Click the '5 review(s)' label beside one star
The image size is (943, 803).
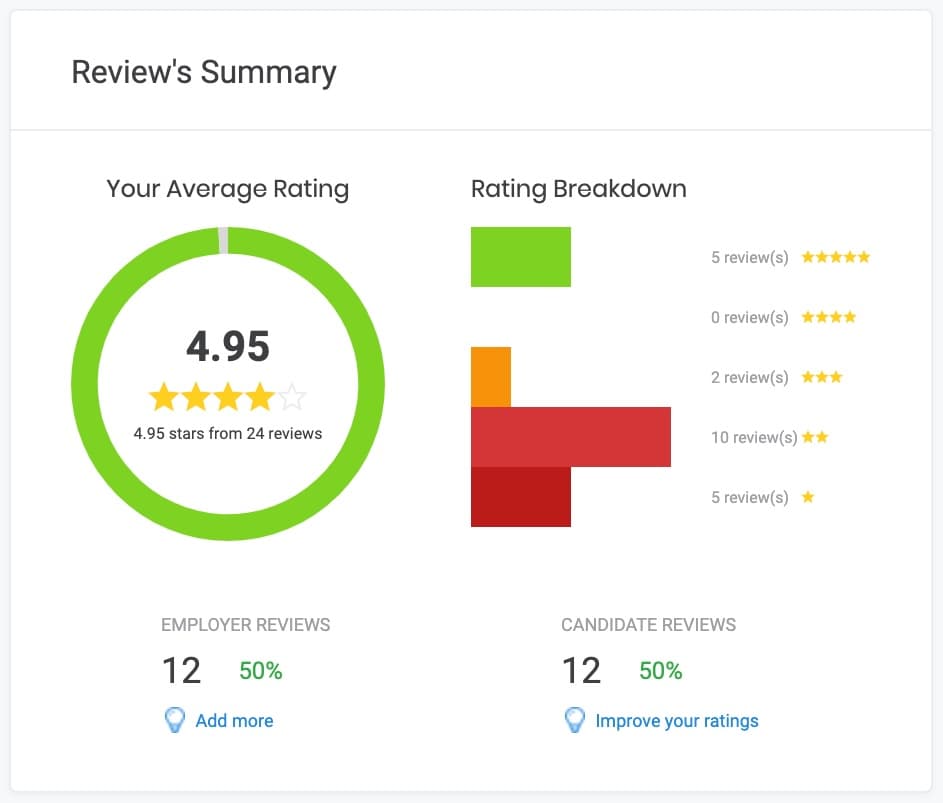749,497
